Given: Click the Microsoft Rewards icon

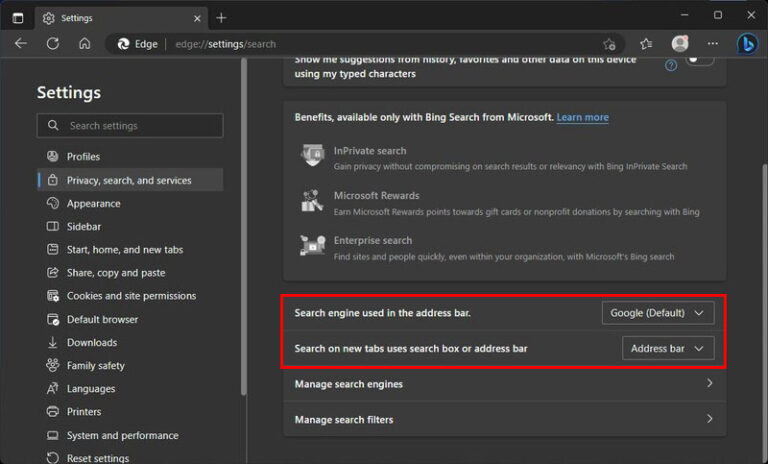Looking at the screenshot, I should (x=312, y=201).
